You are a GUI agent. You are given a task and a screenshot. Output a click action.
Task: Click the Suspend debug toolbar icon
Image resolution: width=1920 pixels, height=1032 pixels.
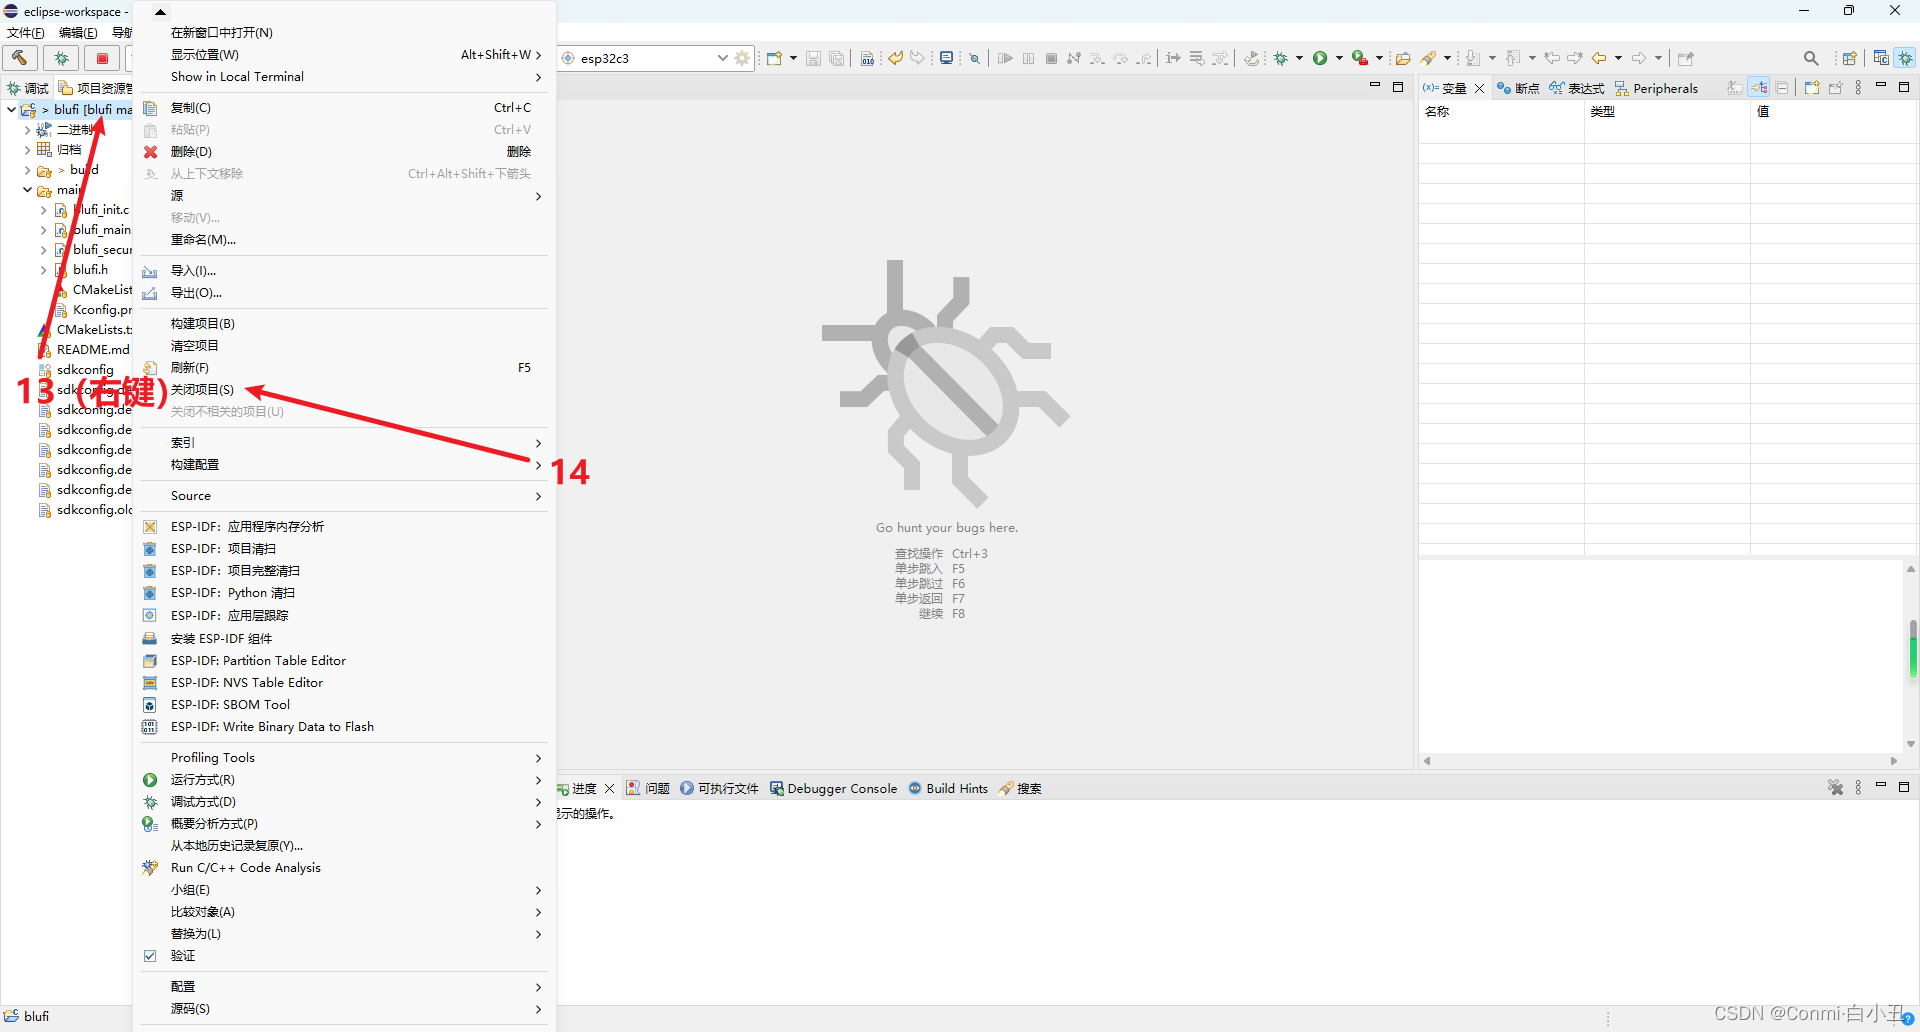pyautogui.click(x=1028, y=58)
